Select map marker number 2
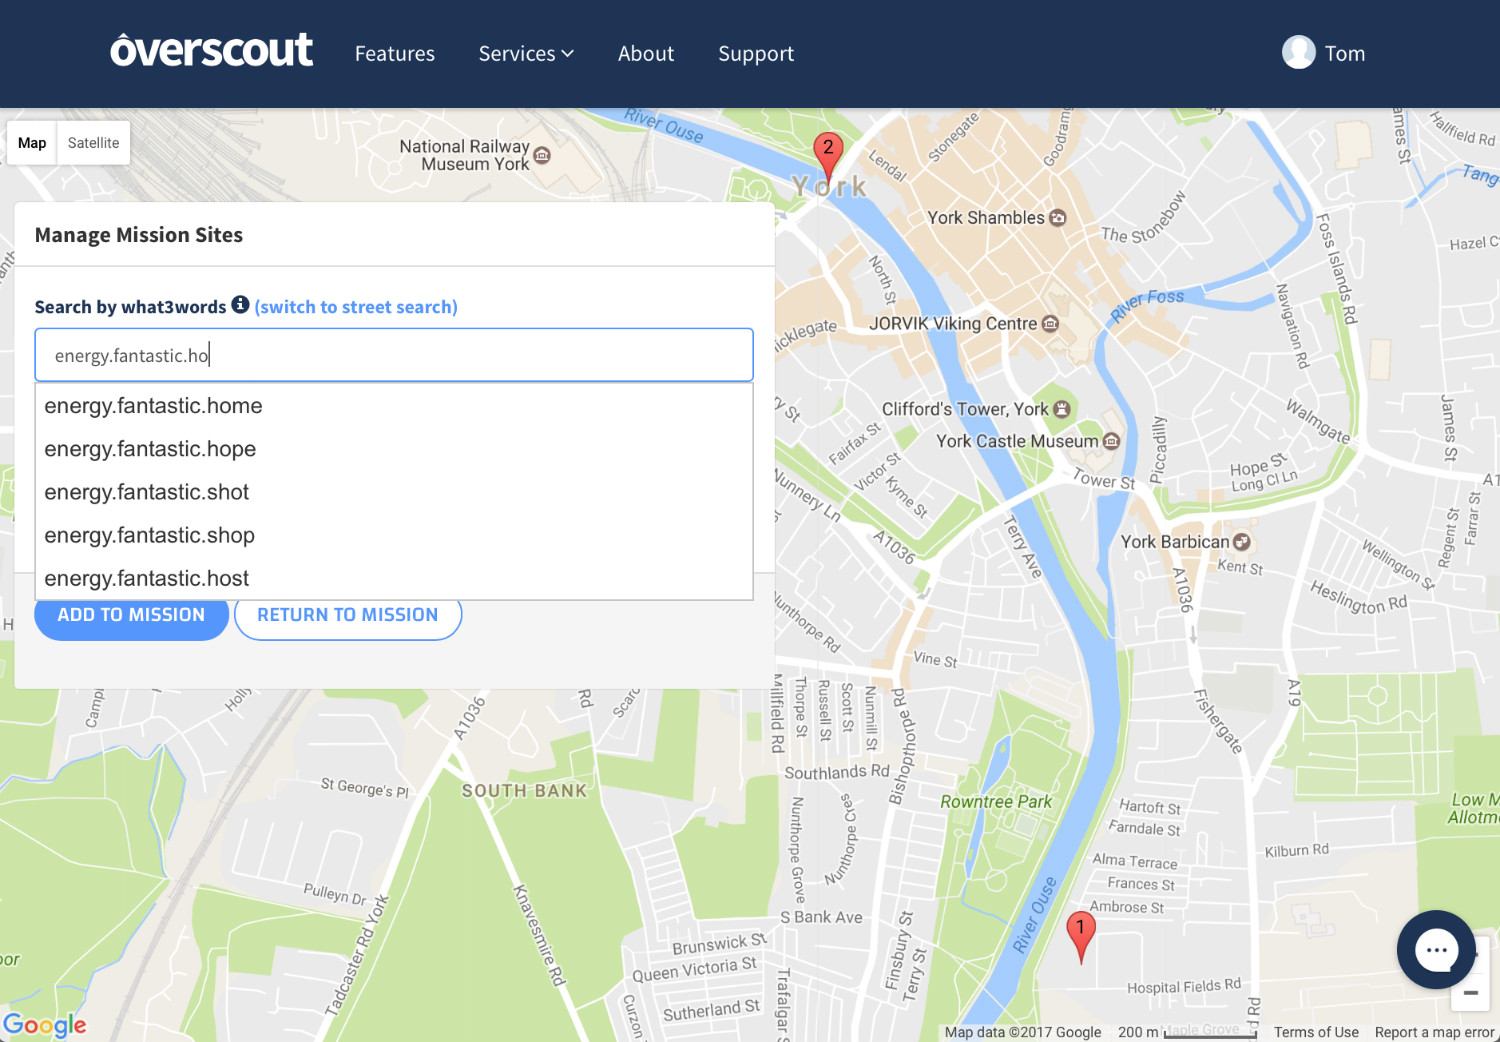Viewport: 1500px width, 1042px height. [x=828, y=156]
